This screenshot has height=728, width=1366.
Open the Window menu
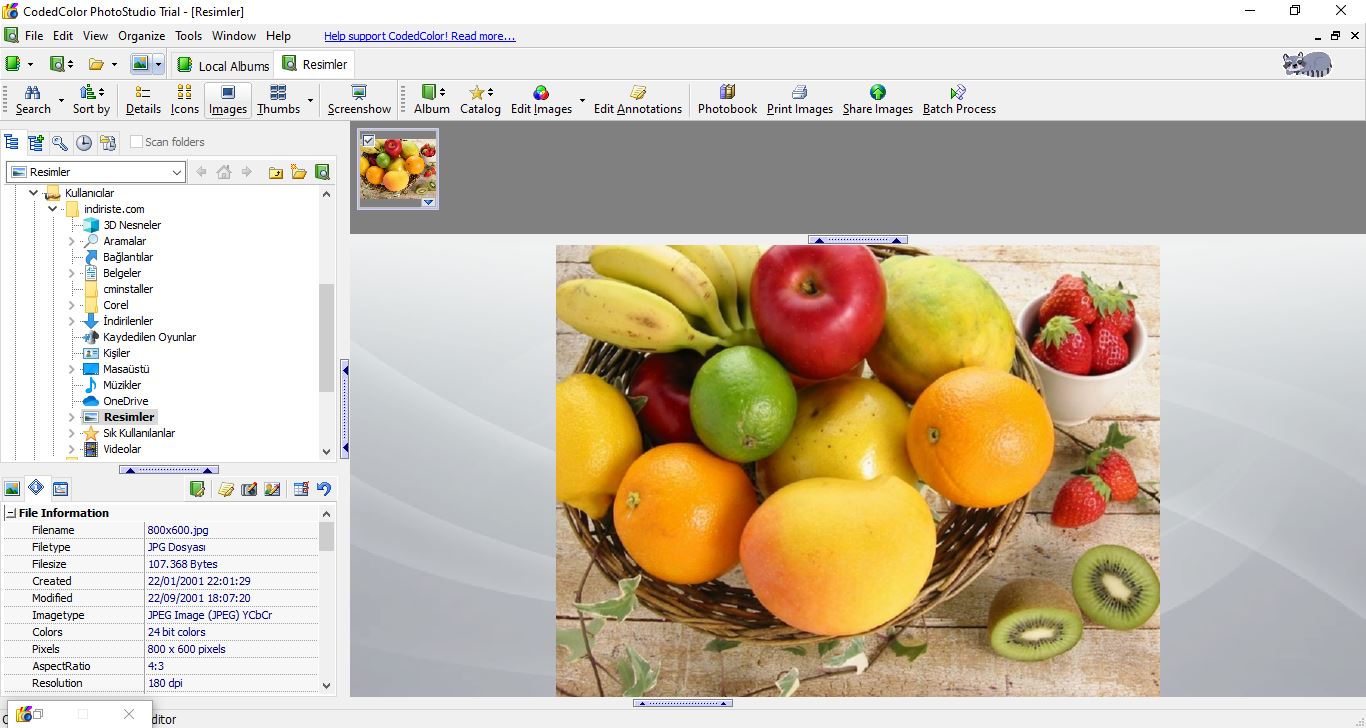click(234, 36)
